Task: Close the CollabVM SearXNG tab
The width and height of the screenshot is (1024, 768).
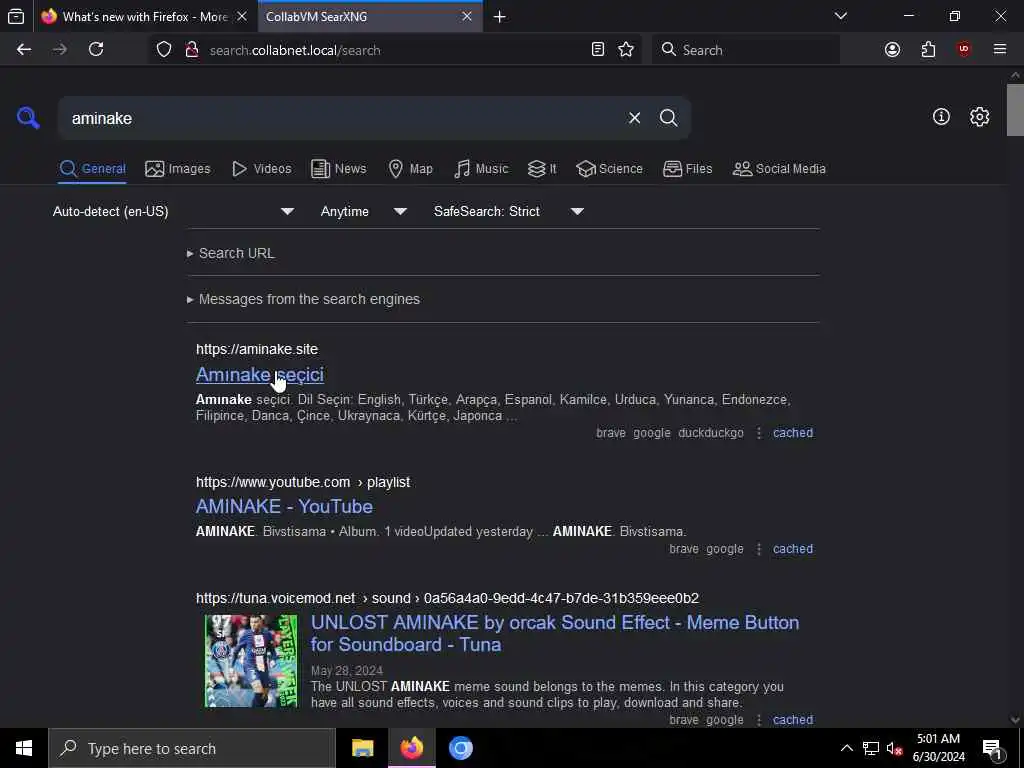Action: (x=467, y=16)
